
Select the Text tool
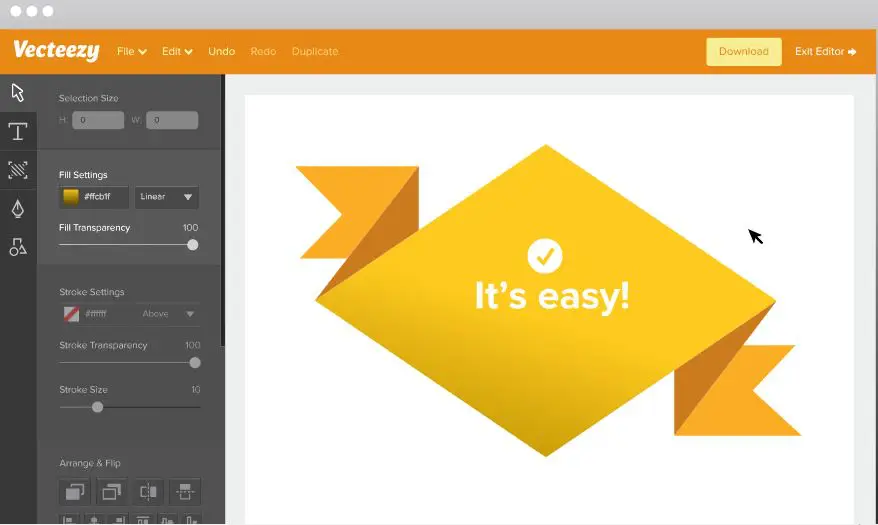click(18, 131)
